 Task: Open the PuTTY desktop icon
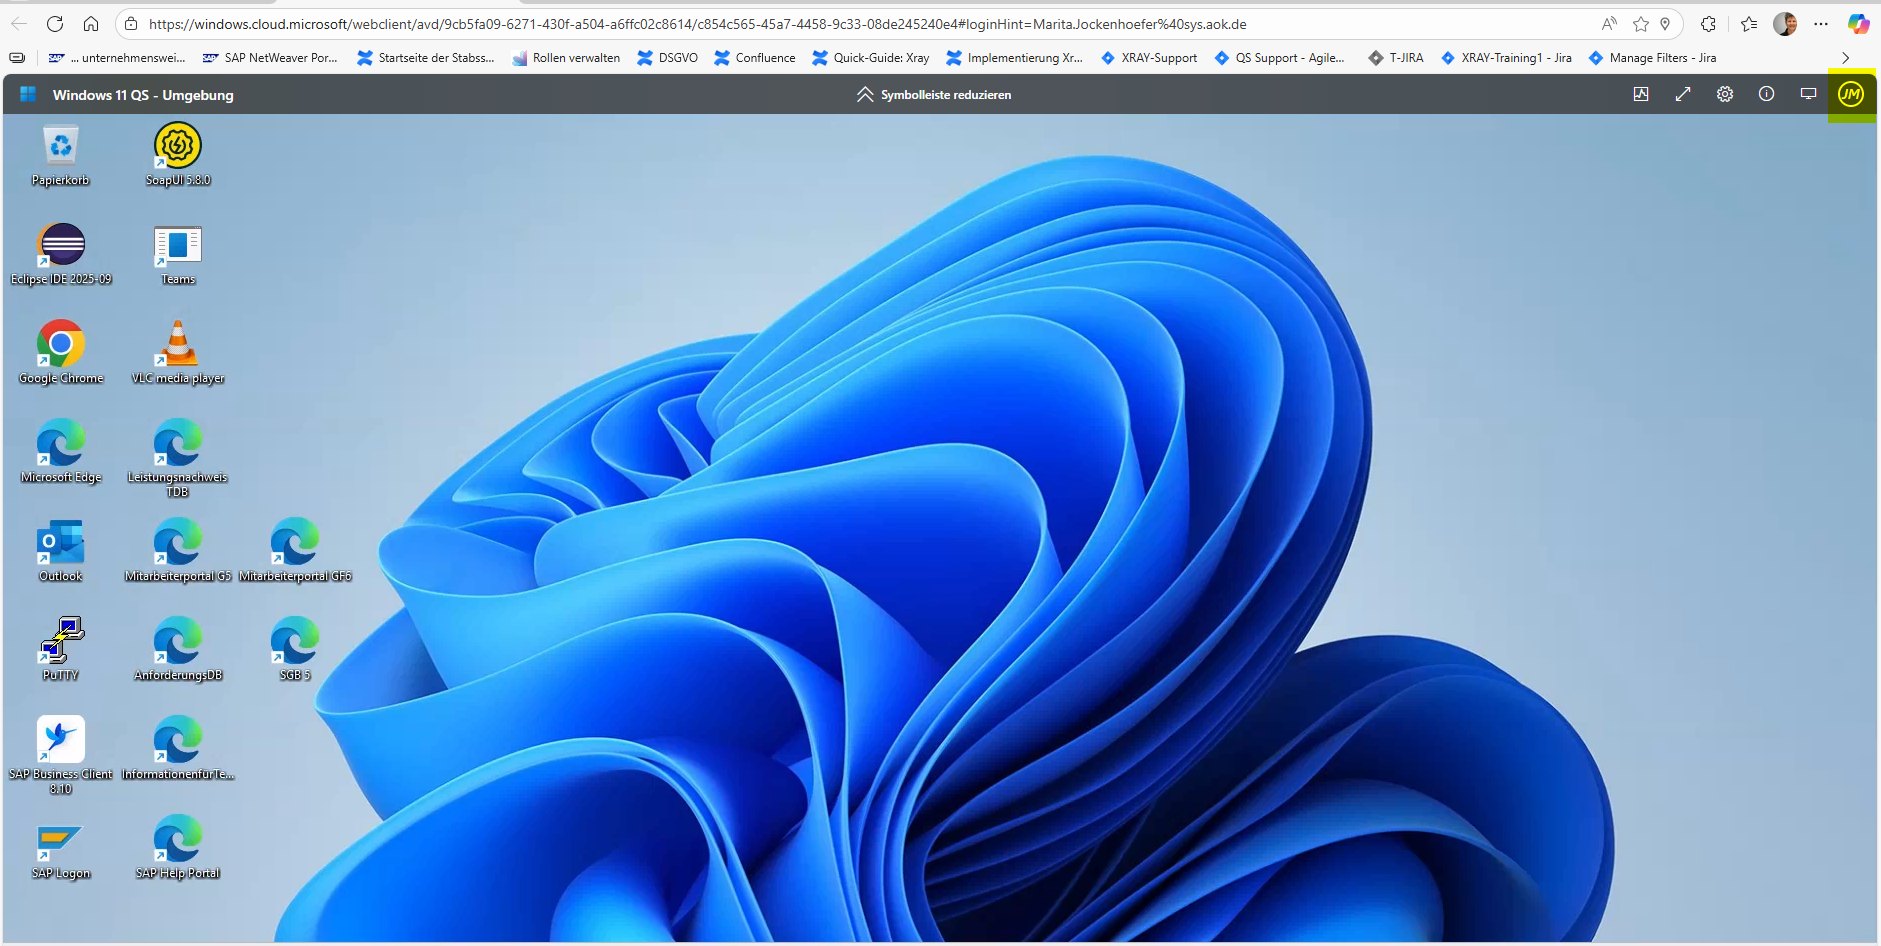(x=61, y=641)
